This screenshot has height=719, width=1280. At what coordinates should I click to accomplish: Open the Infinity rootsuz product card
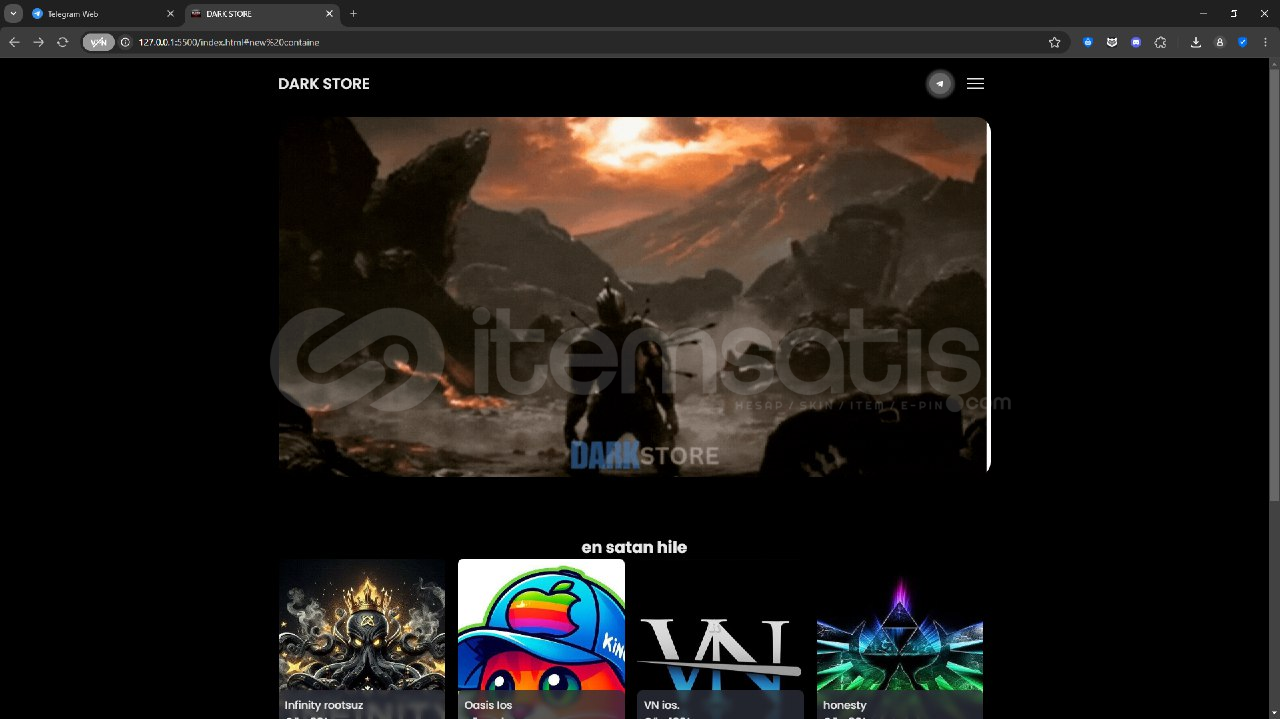point(361,639)
